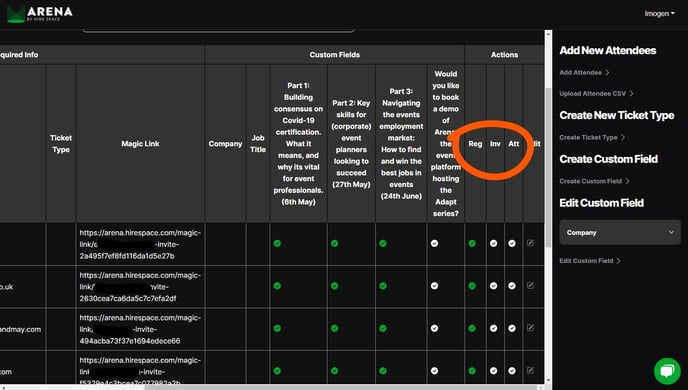Click demo column white check in 494acba73f37e1694edece66 row

(434, 328)
